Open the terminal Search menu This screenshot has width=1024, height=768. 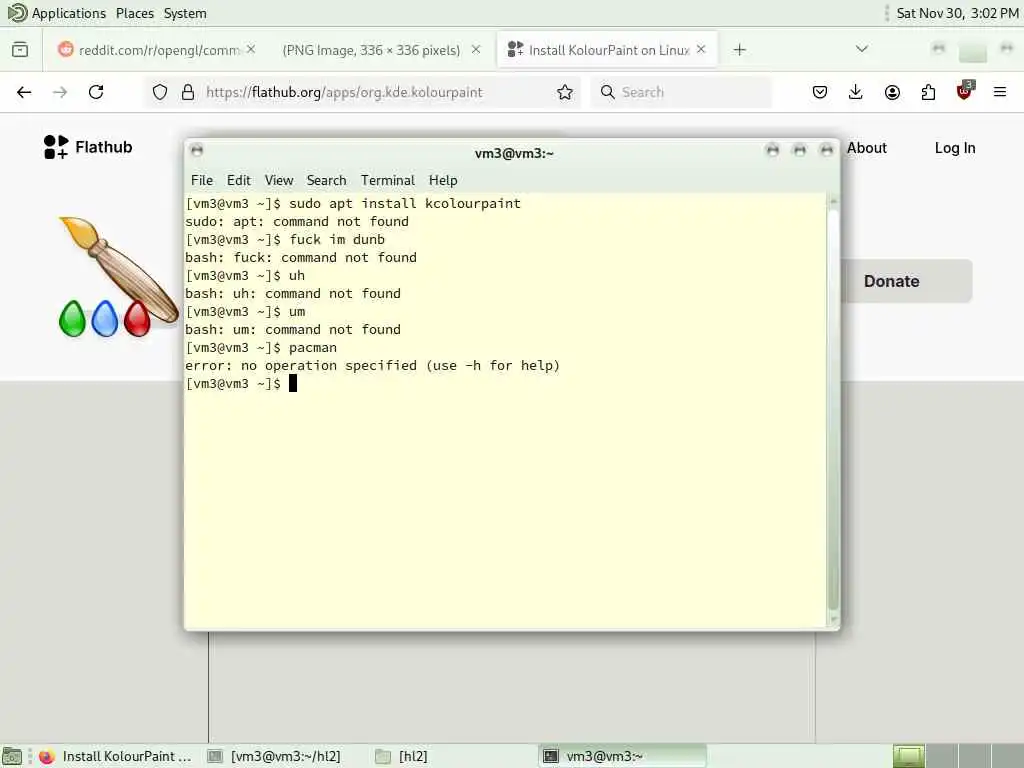327,180
